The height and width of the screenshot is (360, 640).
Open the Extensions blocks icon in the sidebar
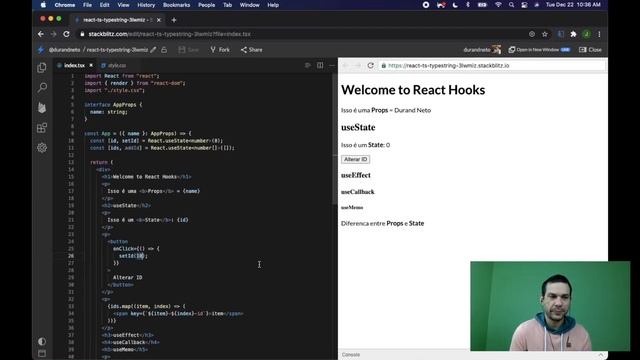[42, 128]
